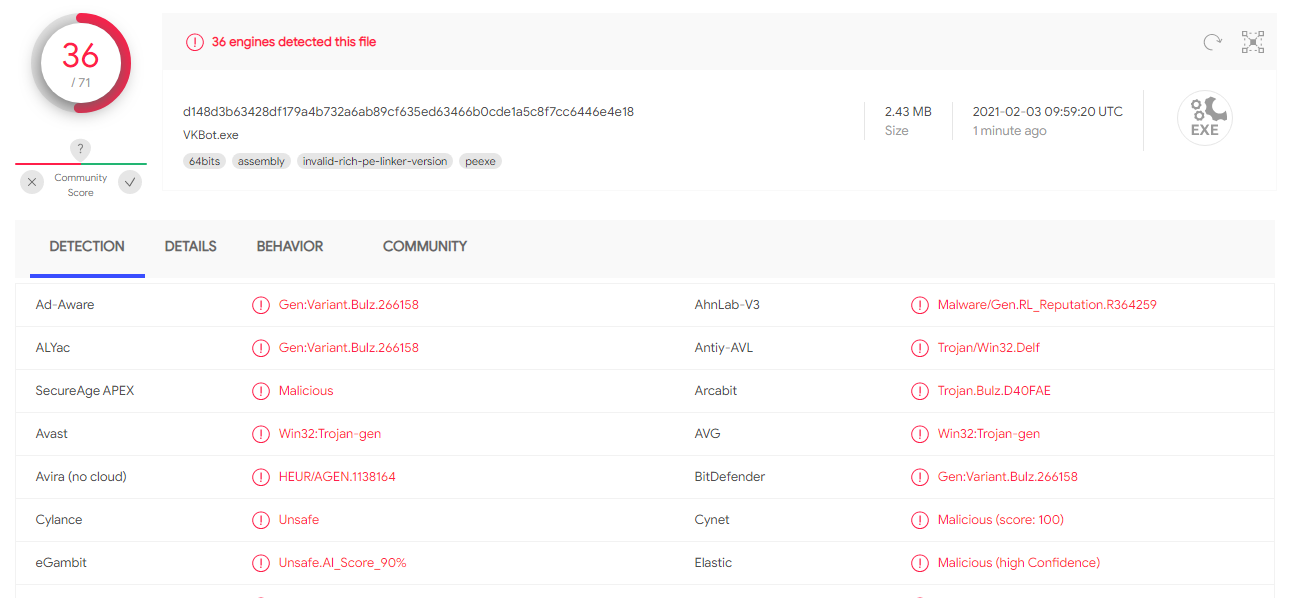Click the Trojan/Win32.Delf result
1301x598 pixels.
pos(989,348)
